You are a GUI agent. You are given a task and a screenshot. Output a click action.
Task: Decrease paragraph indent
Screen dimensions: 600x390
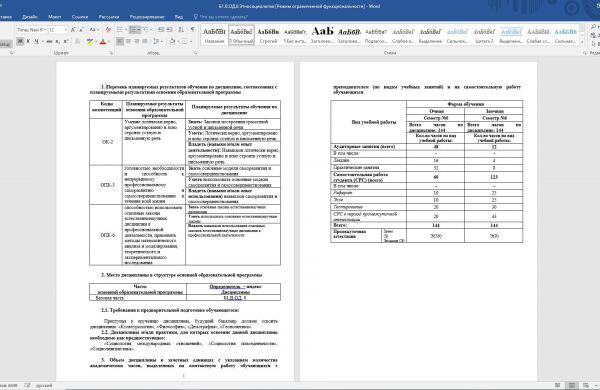click(161, 29)
